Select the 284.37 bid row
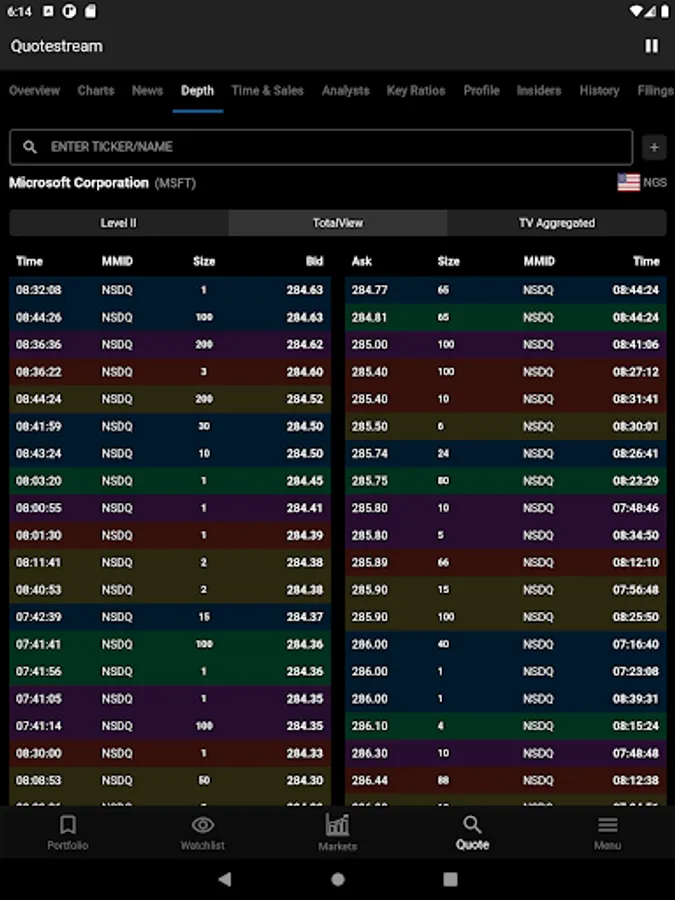The height and width of the screenshot is (900, 675). [x=170, y=617]
